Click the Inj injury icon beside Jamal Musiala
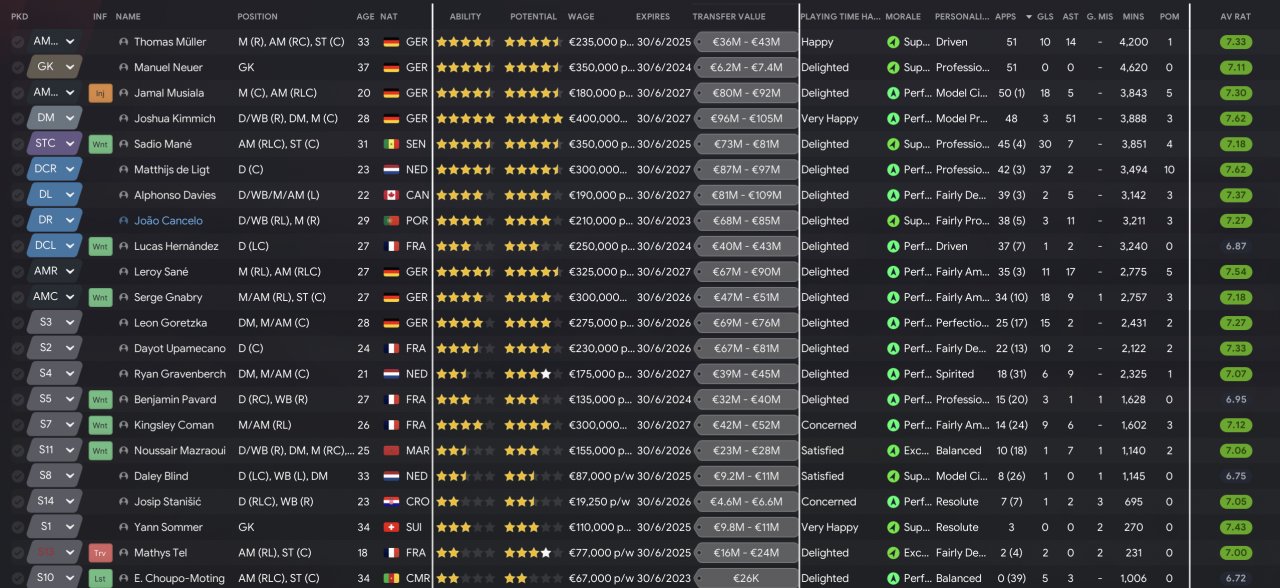This screenshot has width=1280, height=588. point(100,94)
